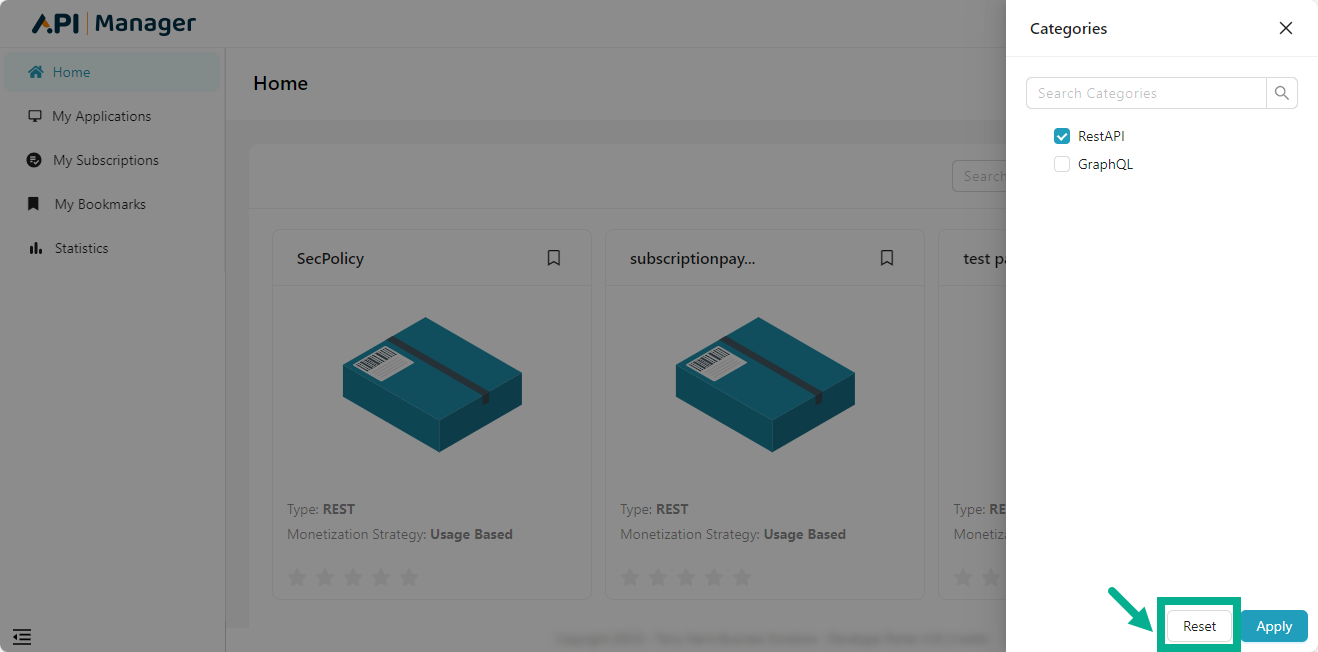Image resolution: width=1318 pixels, height=652 pixels.
Task: Apply the selected category filters
Action: coord(1273,625)
